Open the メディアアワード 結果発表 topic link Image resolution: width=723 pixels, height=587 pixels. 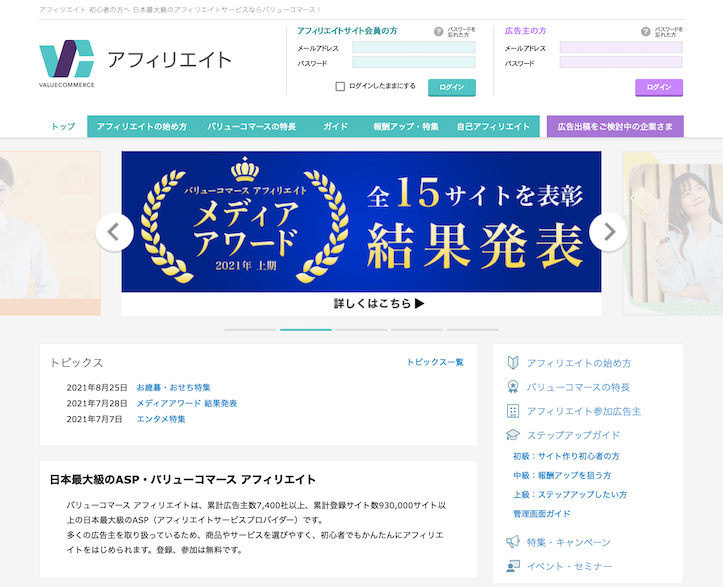(187, 403)
